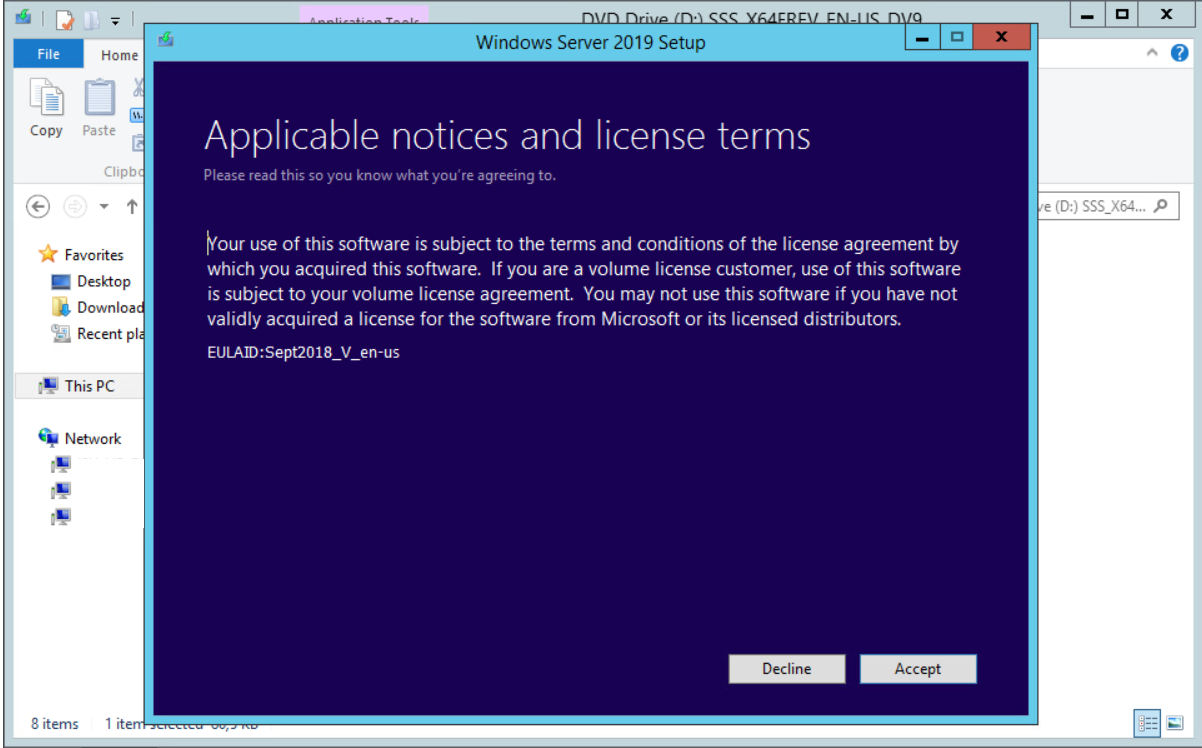Go up one folder level in Explorer

coord(132,206)
